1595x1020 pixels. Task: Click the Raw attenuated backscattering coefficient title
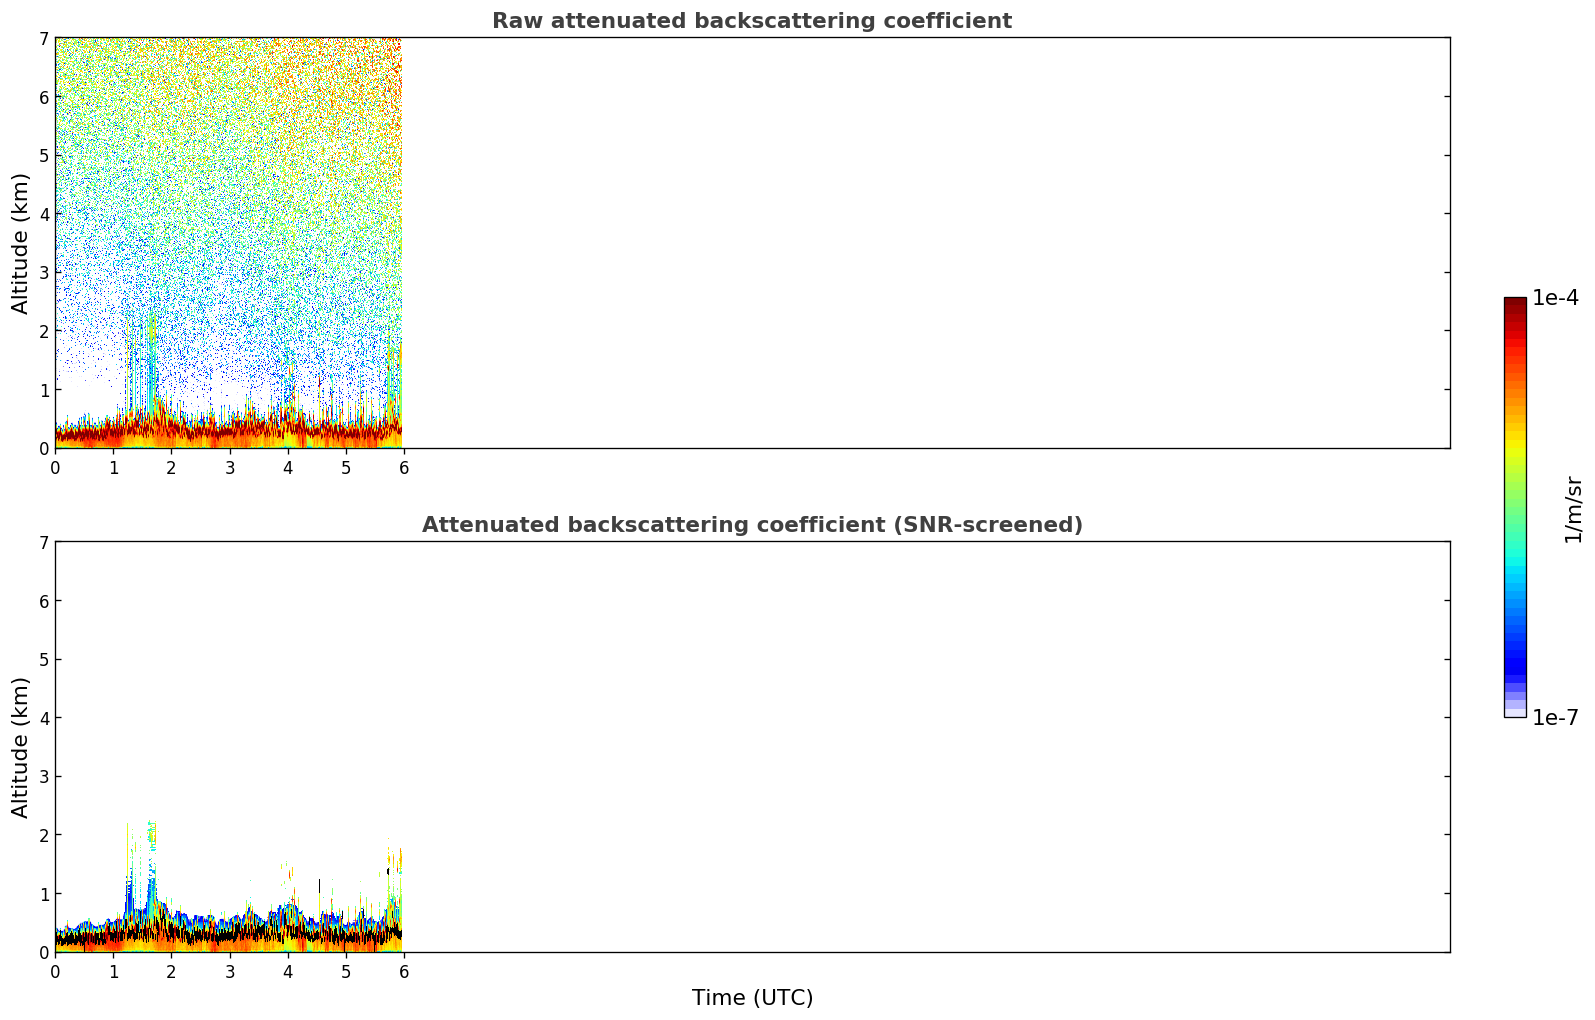(x=751, y=21)
